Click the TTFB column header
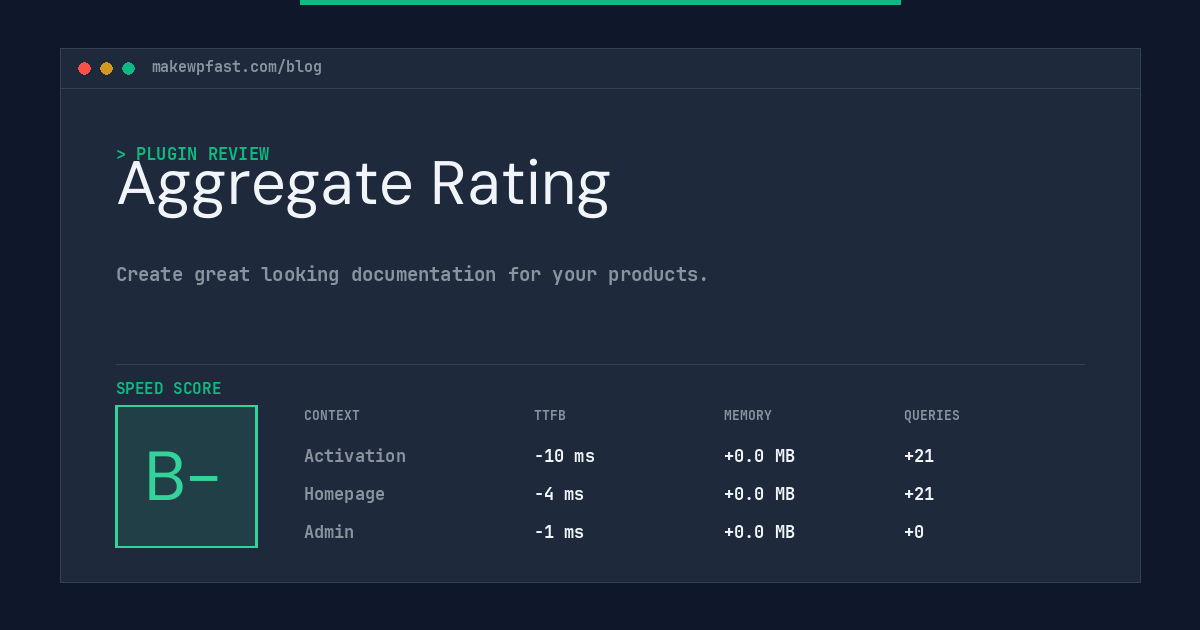This screenshot has width=1200, height=630. click(x=550, y=416)
